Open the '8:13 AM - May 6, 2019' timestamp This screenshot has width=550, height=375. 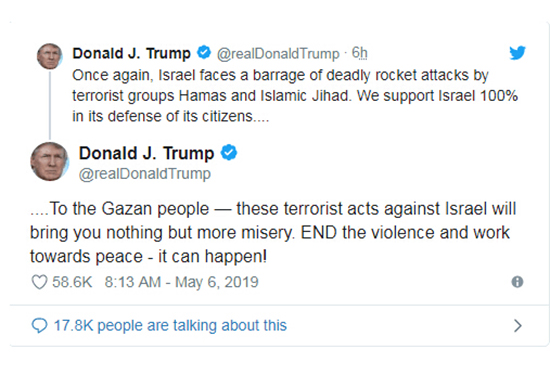click(182, 282)
